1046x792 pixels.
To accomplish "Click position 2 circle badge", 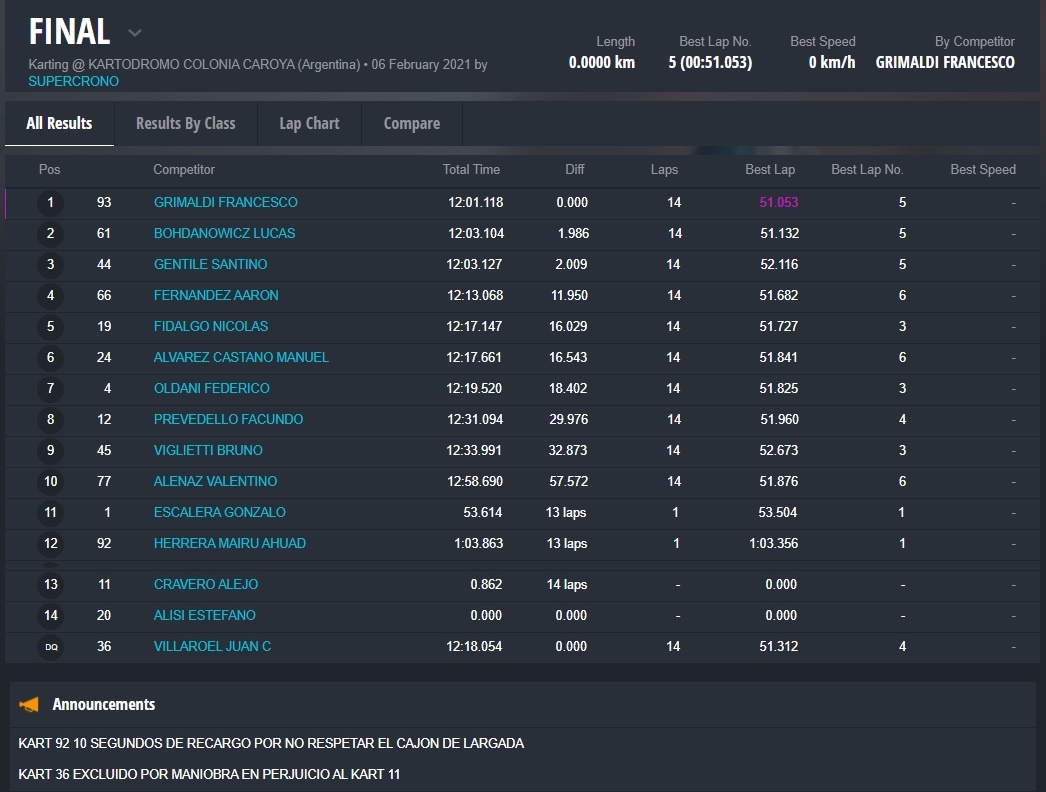I will tap(50, 234).
